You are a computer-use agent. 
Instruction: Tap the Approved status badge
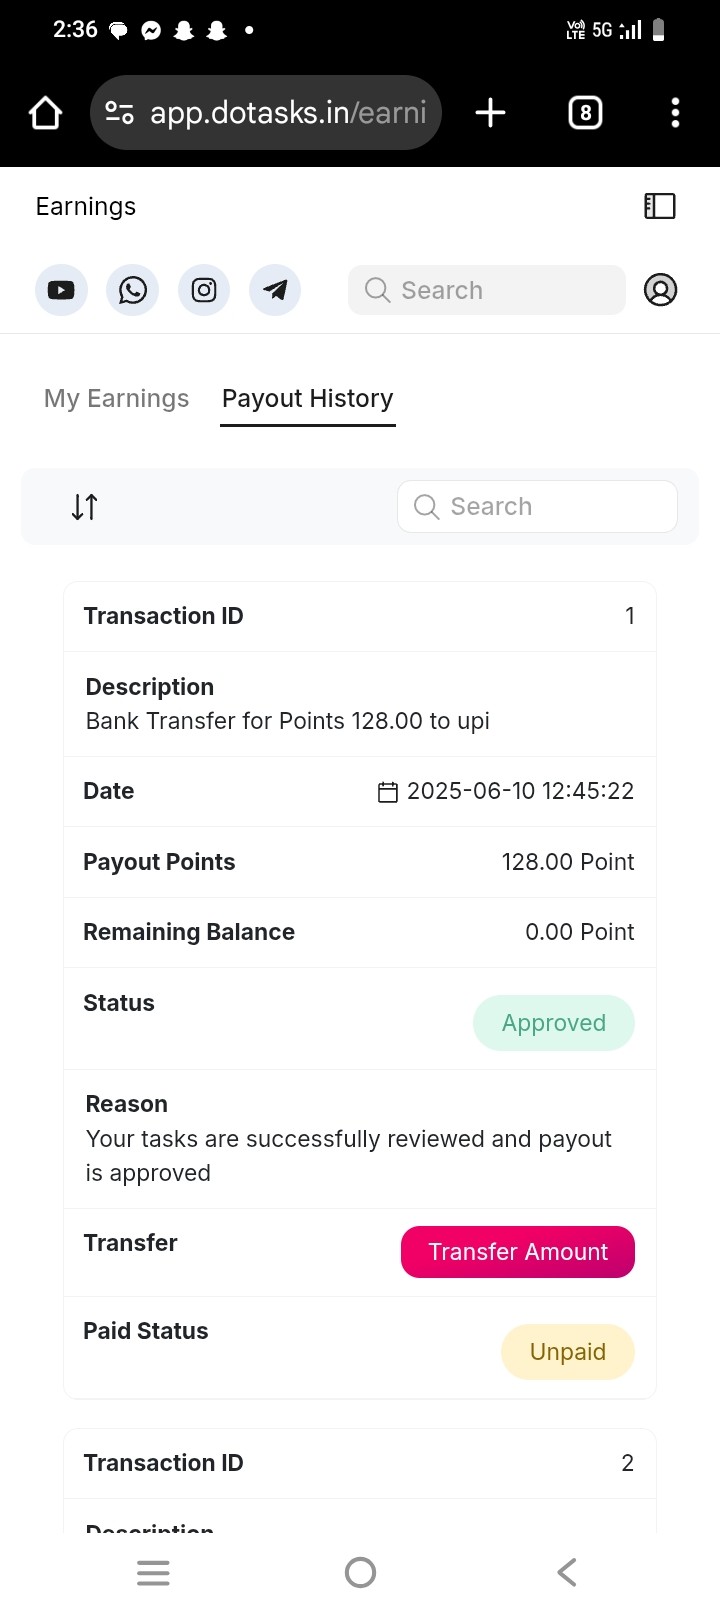click(x=554, y=1023)
